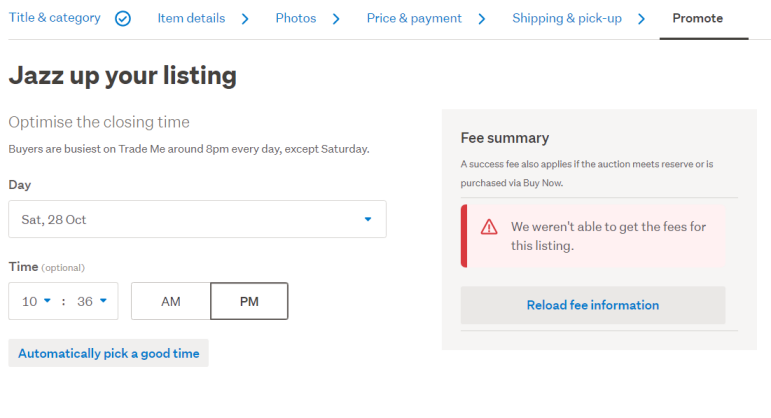Select AM for the closing time

click(x=171, y=301)
